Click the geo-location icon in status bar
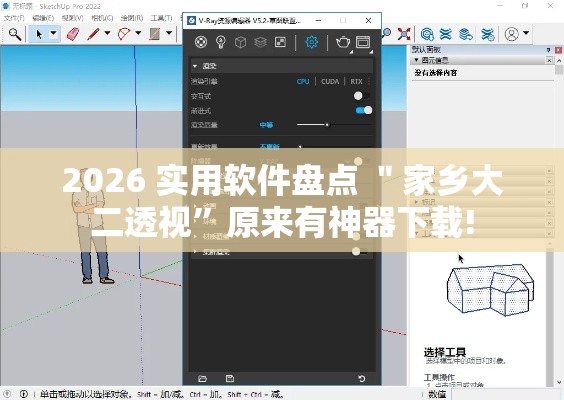Image resolution: width=564 pixels, height=400 pixels. 7,394
